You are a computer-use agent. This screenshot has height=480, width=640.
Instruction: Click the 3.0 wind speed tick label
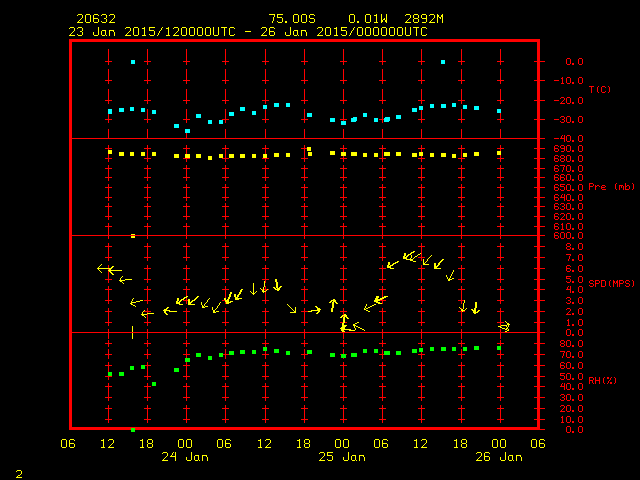click(x=574, y=301)
